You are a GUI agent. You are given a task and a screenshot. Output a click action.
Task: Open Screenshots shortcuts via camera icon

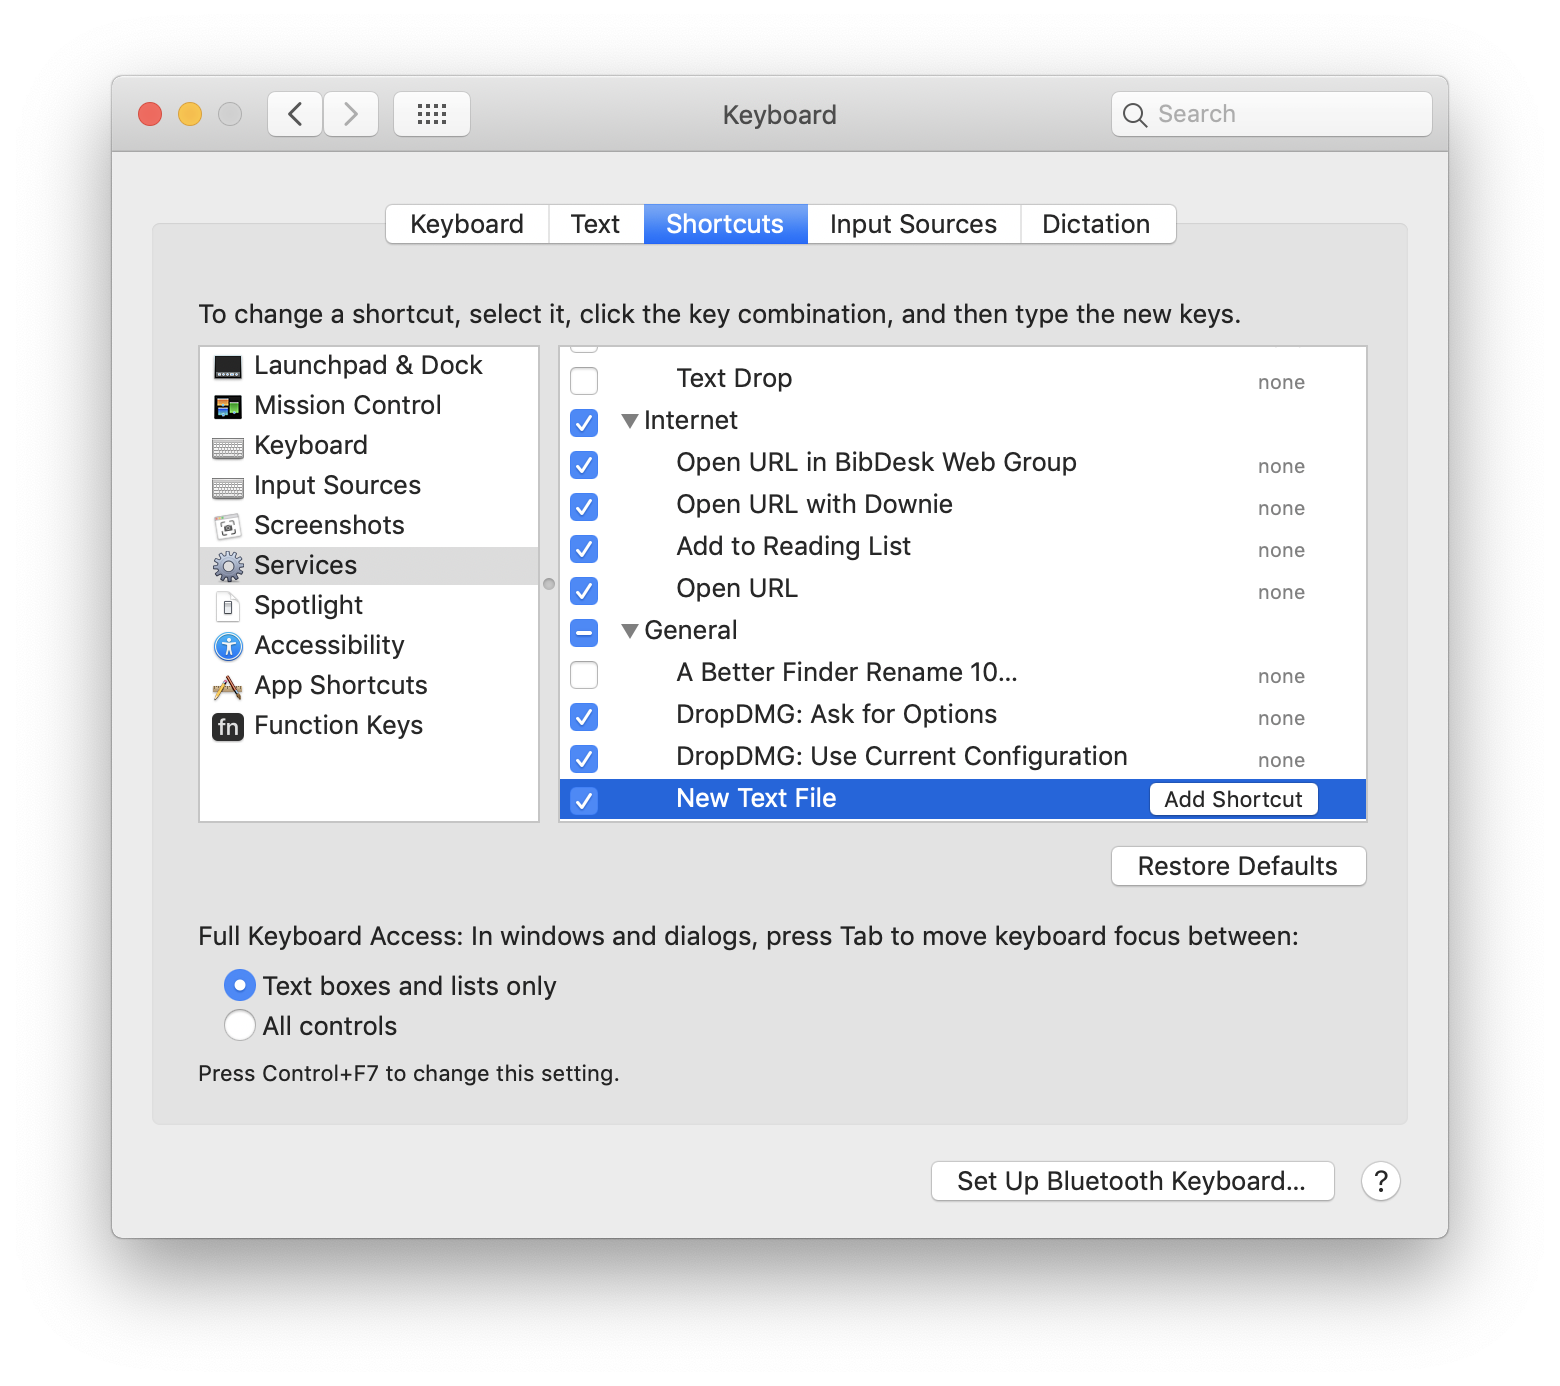coord(228,526)
